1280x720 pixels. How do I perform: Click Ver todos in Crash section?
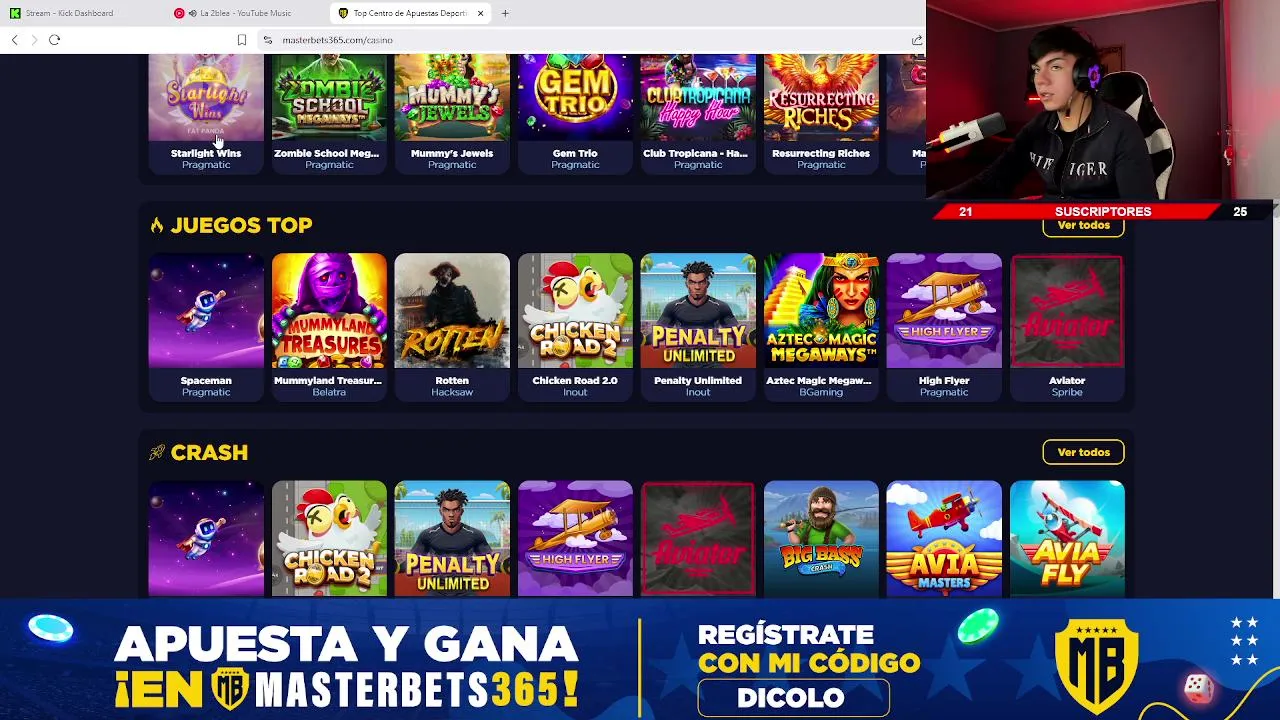[1083, 452]
